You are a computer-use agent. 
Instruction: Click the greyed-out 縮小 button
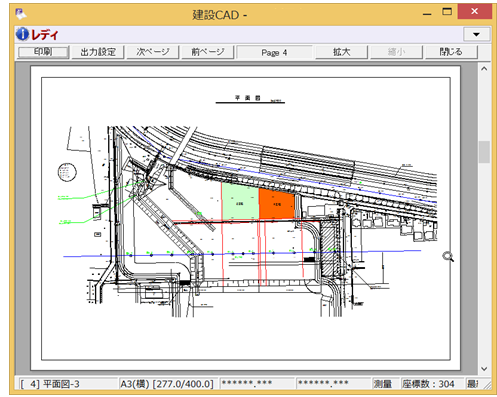(396, 52)
